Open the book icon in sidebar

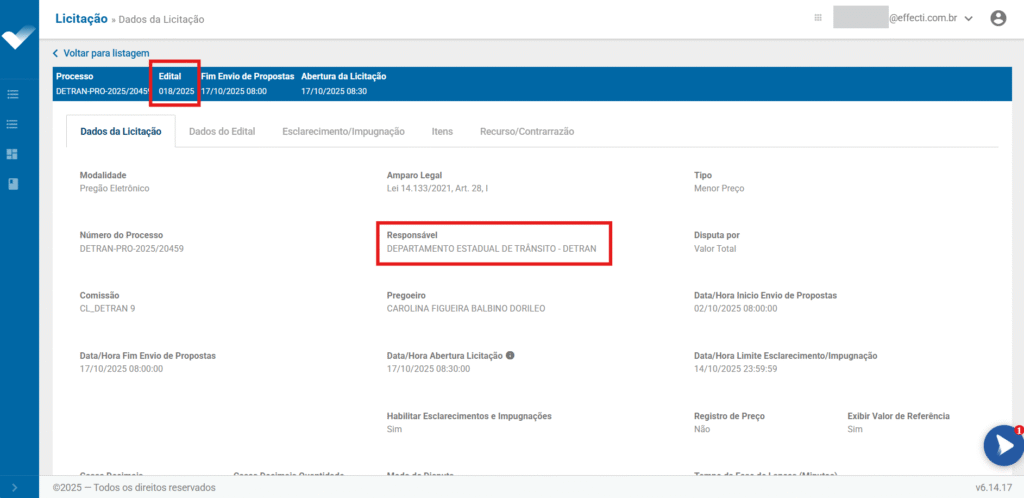coord(13,184)
